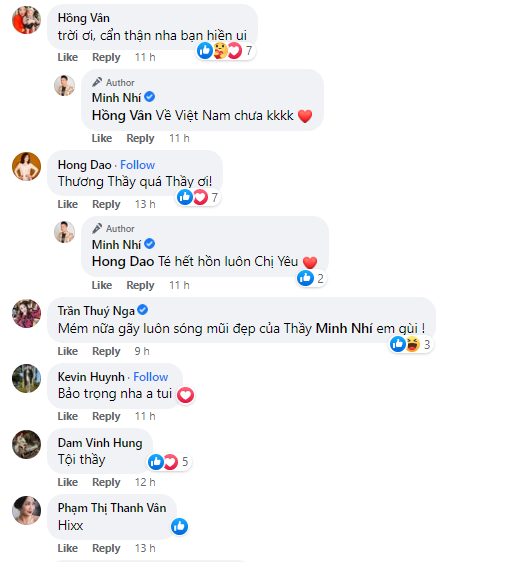Open reactions on Hong Dao's comment

[198, 197]
